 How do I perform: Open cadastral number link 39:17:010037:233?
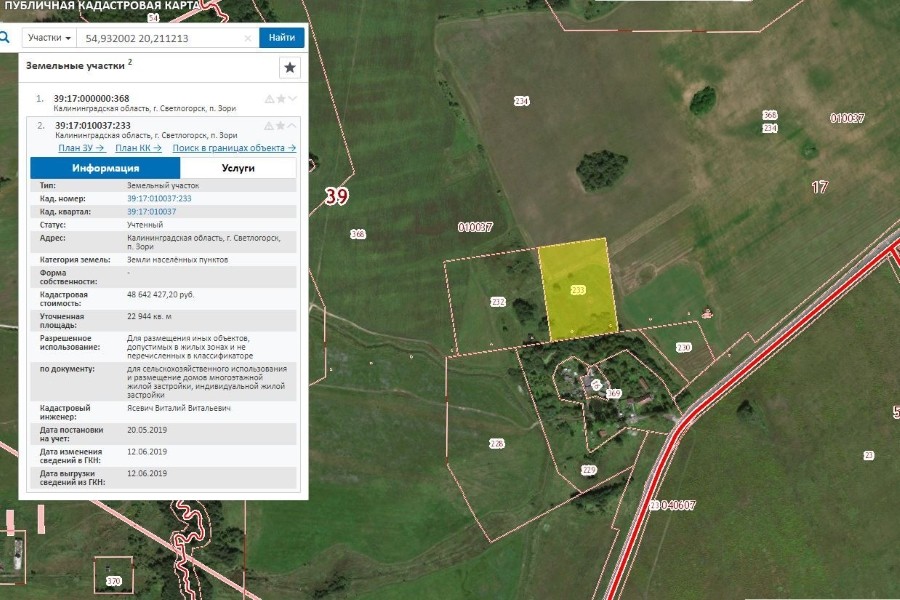click(159, 199)
